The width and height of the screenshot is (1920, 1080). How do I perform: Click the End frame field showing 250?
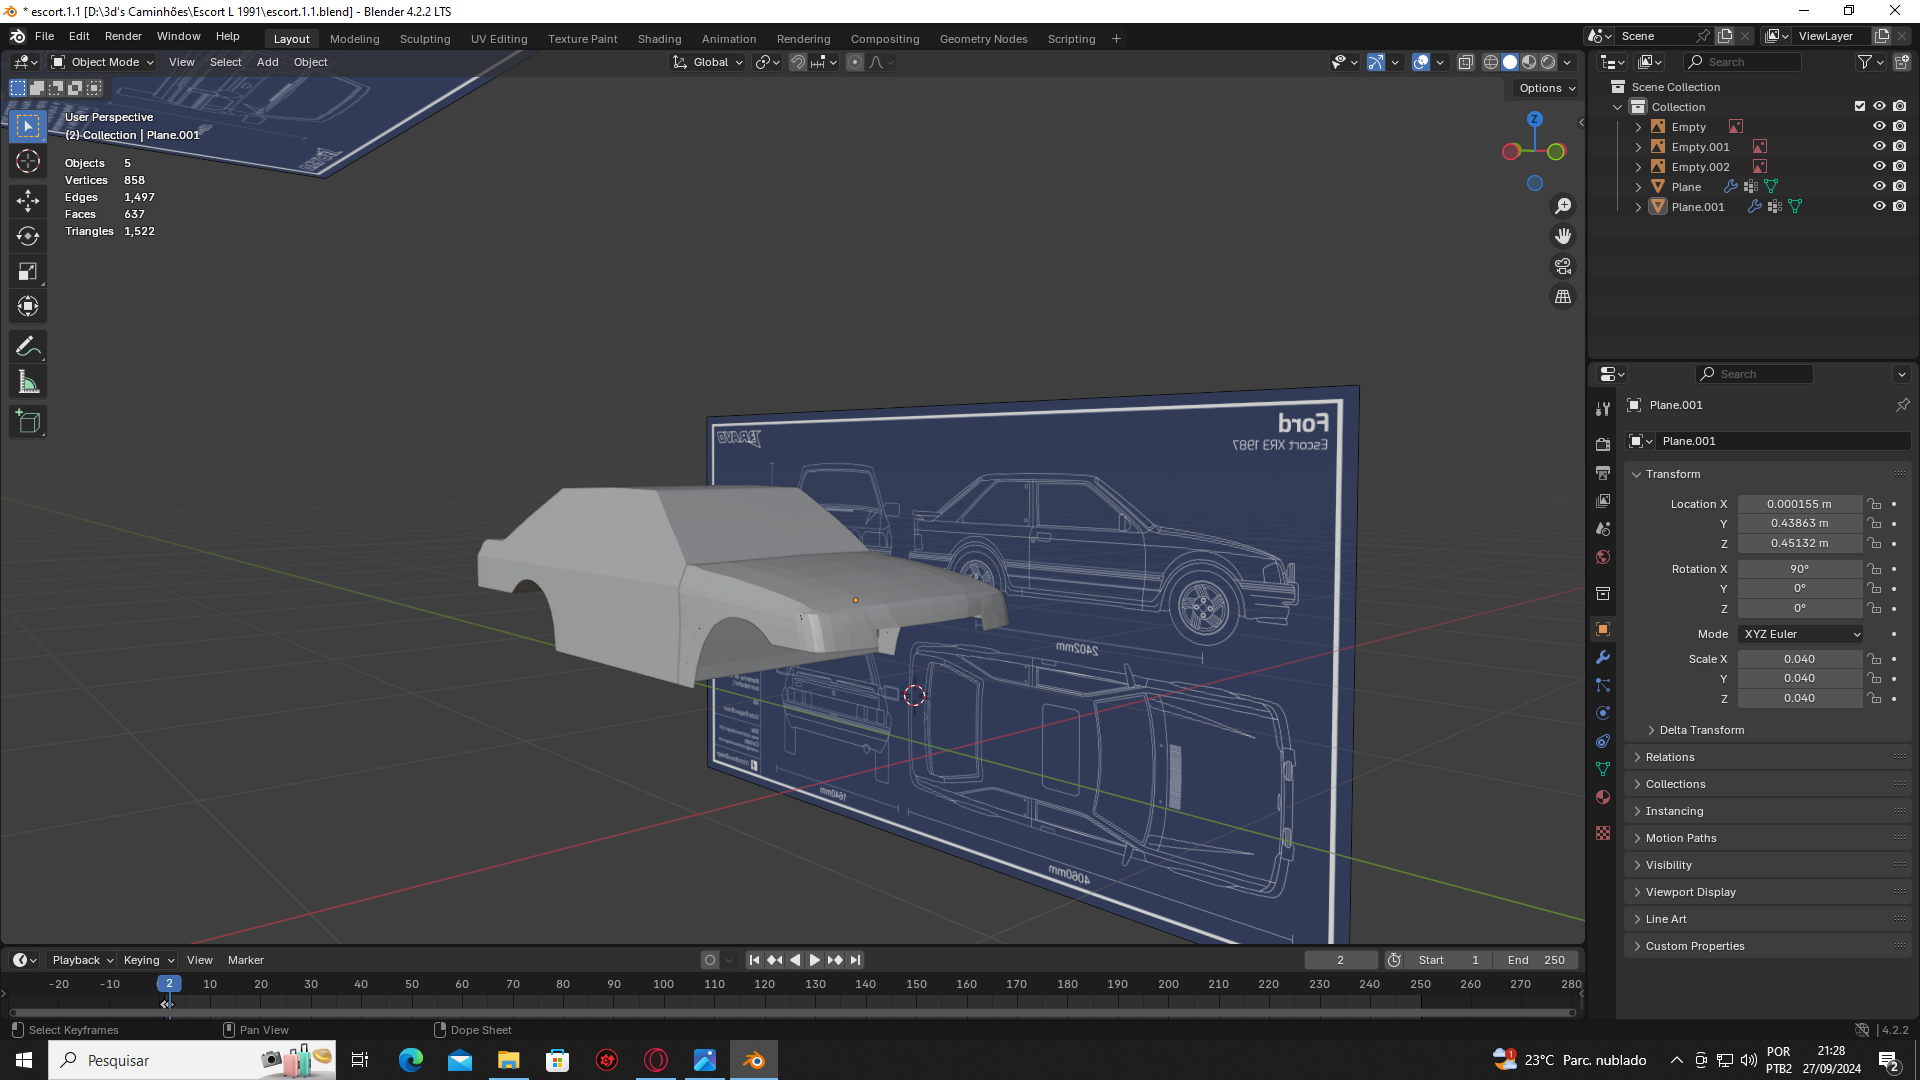click(x=1536, y=960)
